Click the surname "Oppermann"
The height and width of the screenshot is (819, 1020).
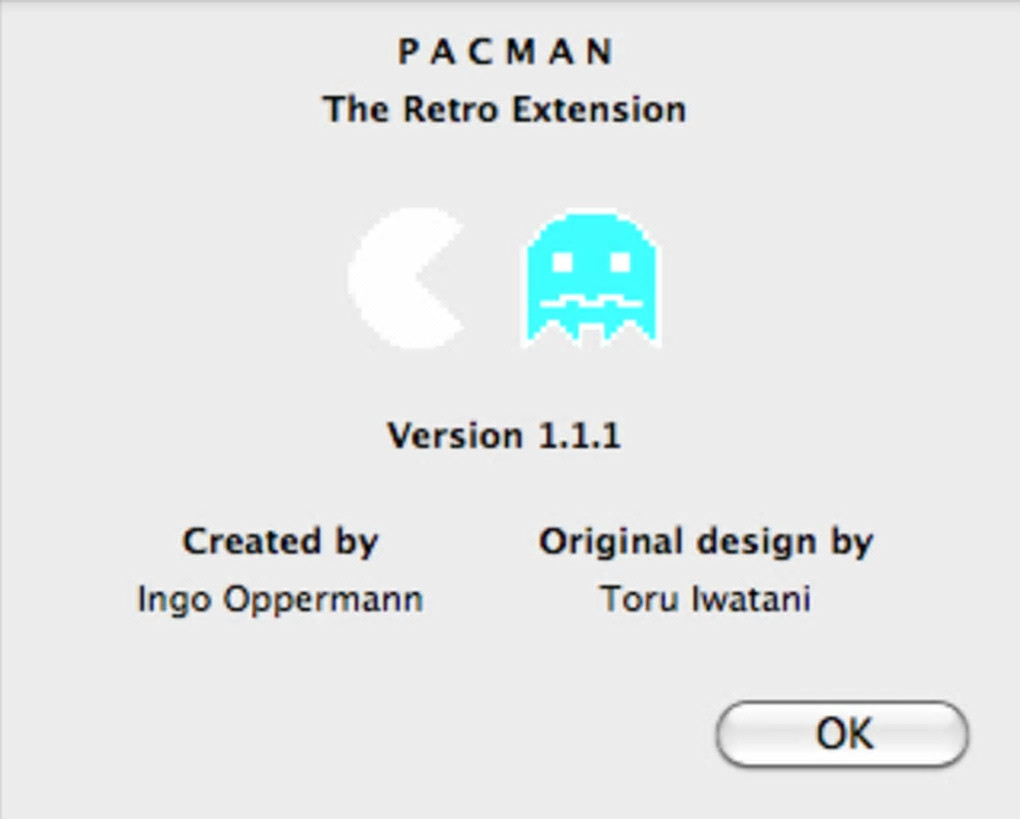322,600
